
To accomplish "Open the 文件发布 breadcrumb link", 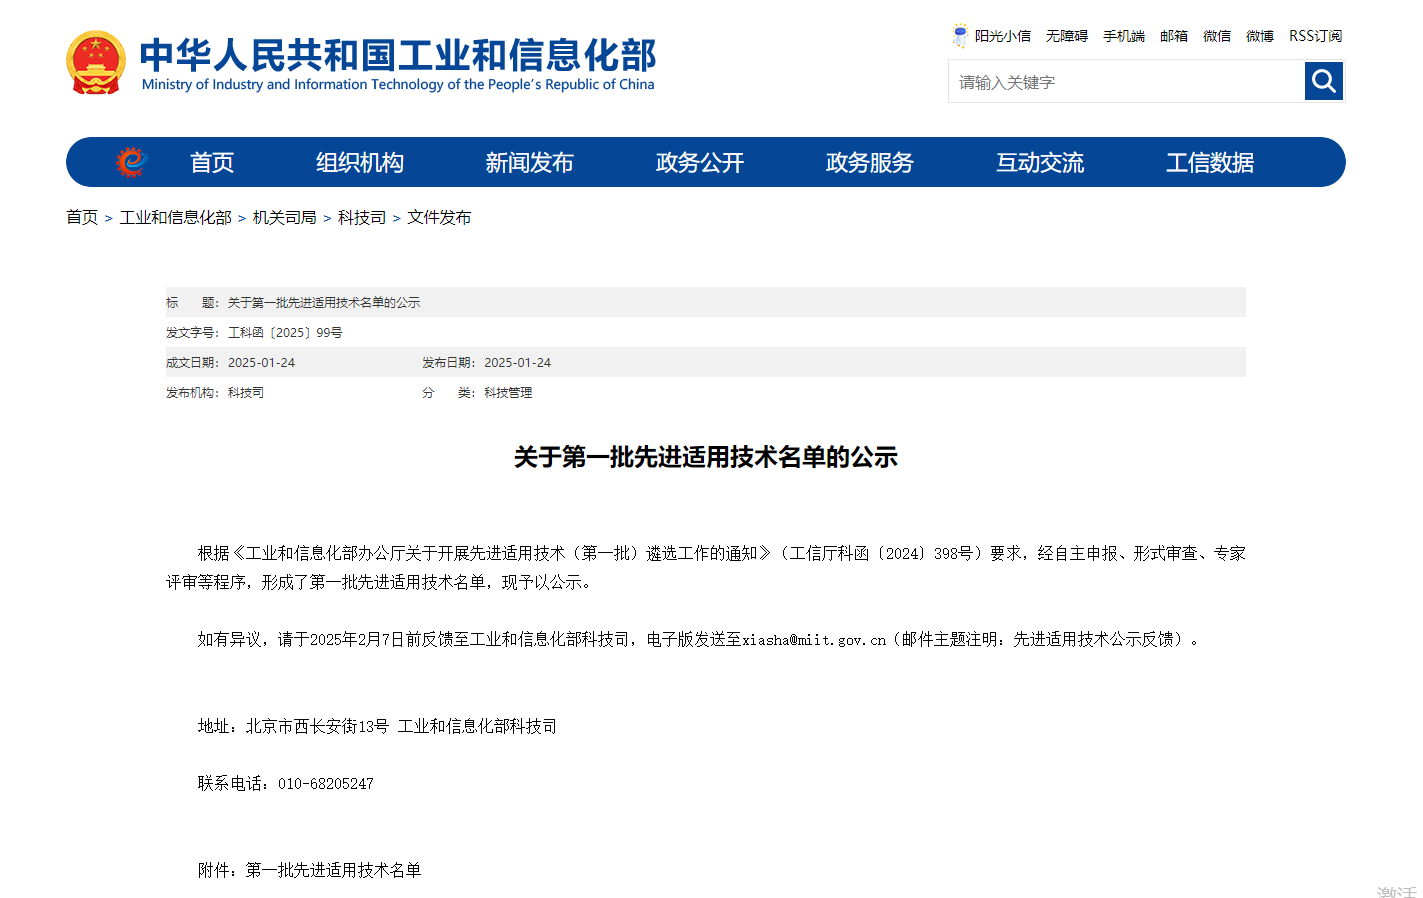I will [x=438, y=218].
